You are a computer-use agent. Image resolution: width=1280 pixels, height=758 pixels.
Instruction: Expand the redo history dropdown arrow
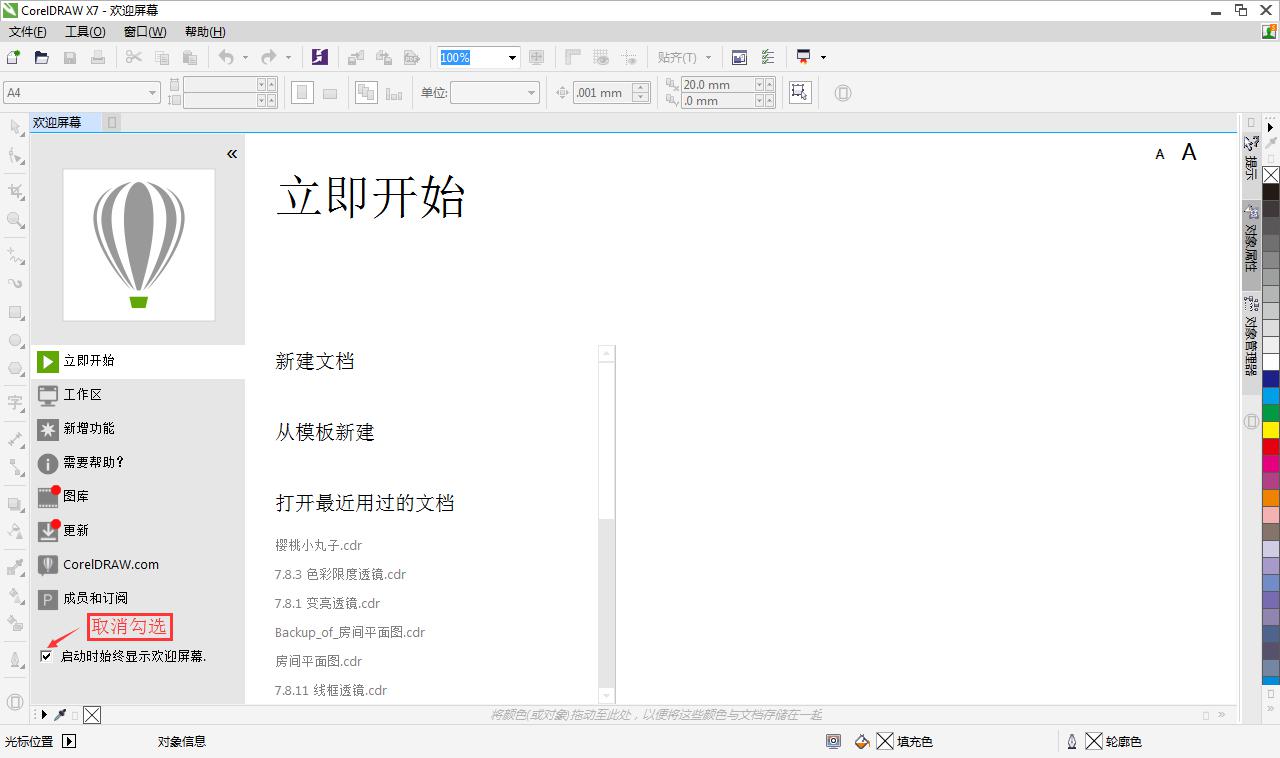(288, 57)
